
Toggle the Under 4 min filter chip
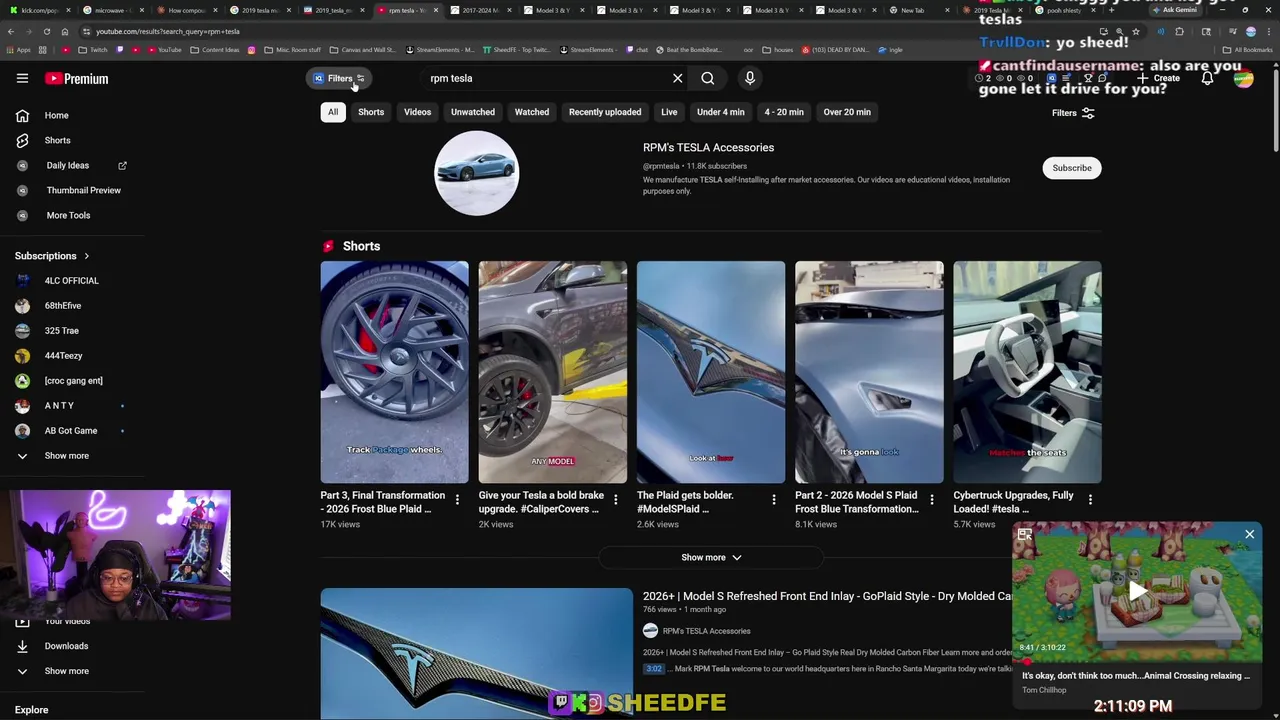pyautogui.click(x=721, y=112)
